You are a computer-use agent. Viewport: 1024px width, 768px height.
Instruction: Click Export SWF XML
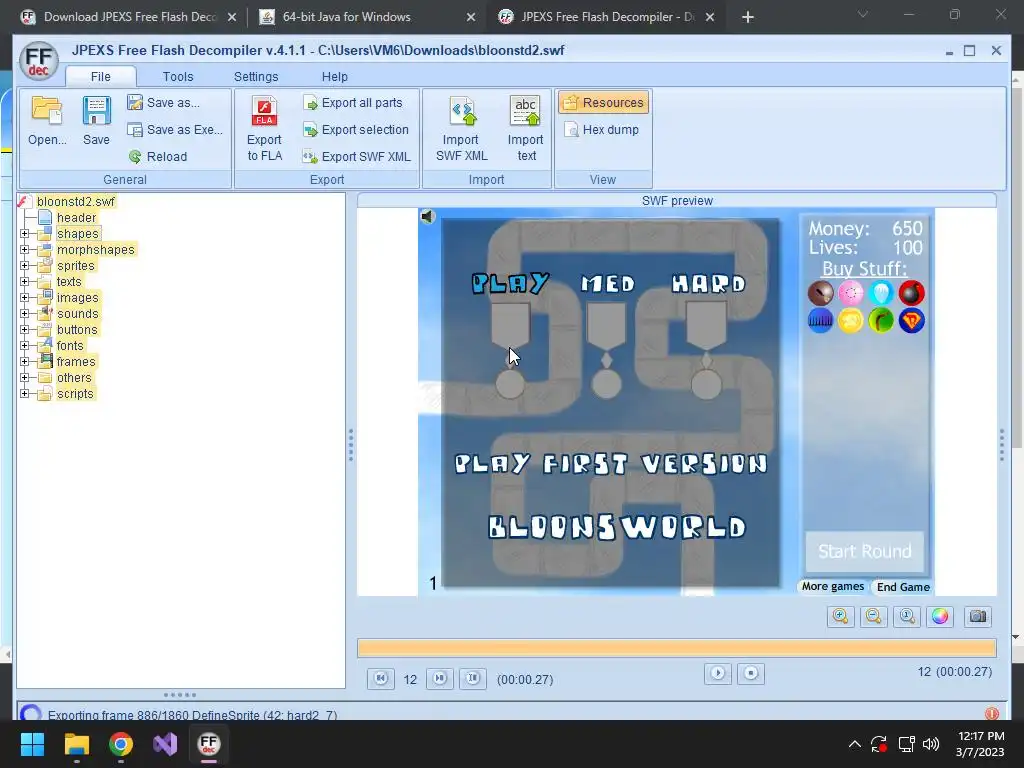point(357,157)
